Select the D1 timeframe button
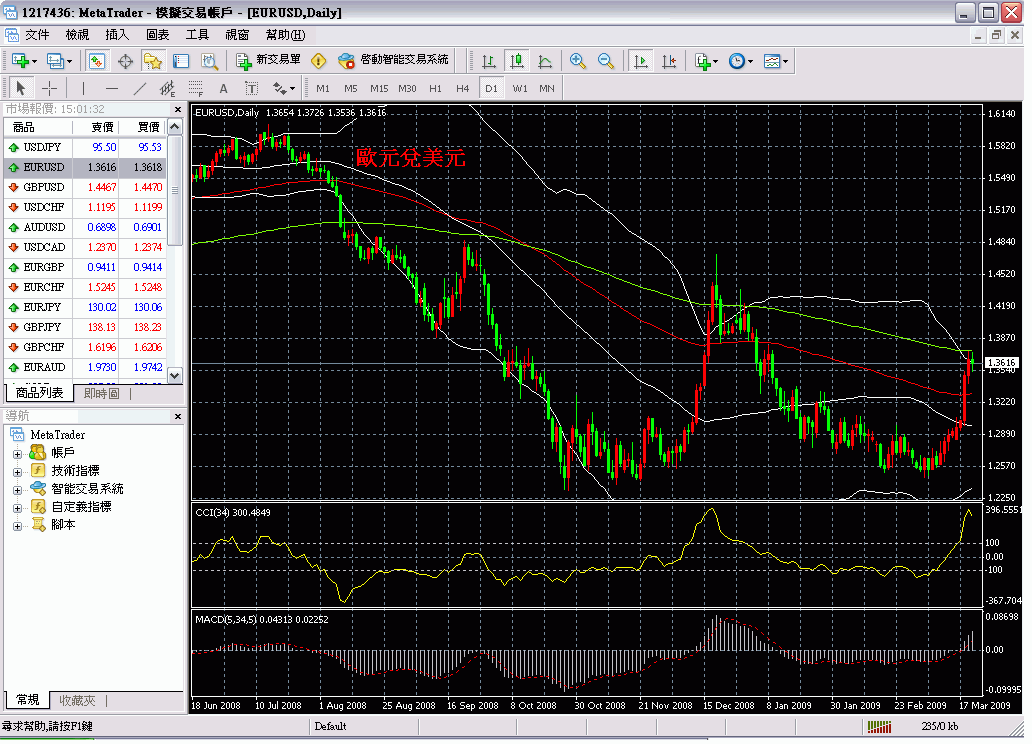Viewport: 1032px width, 744px height. 491,88
